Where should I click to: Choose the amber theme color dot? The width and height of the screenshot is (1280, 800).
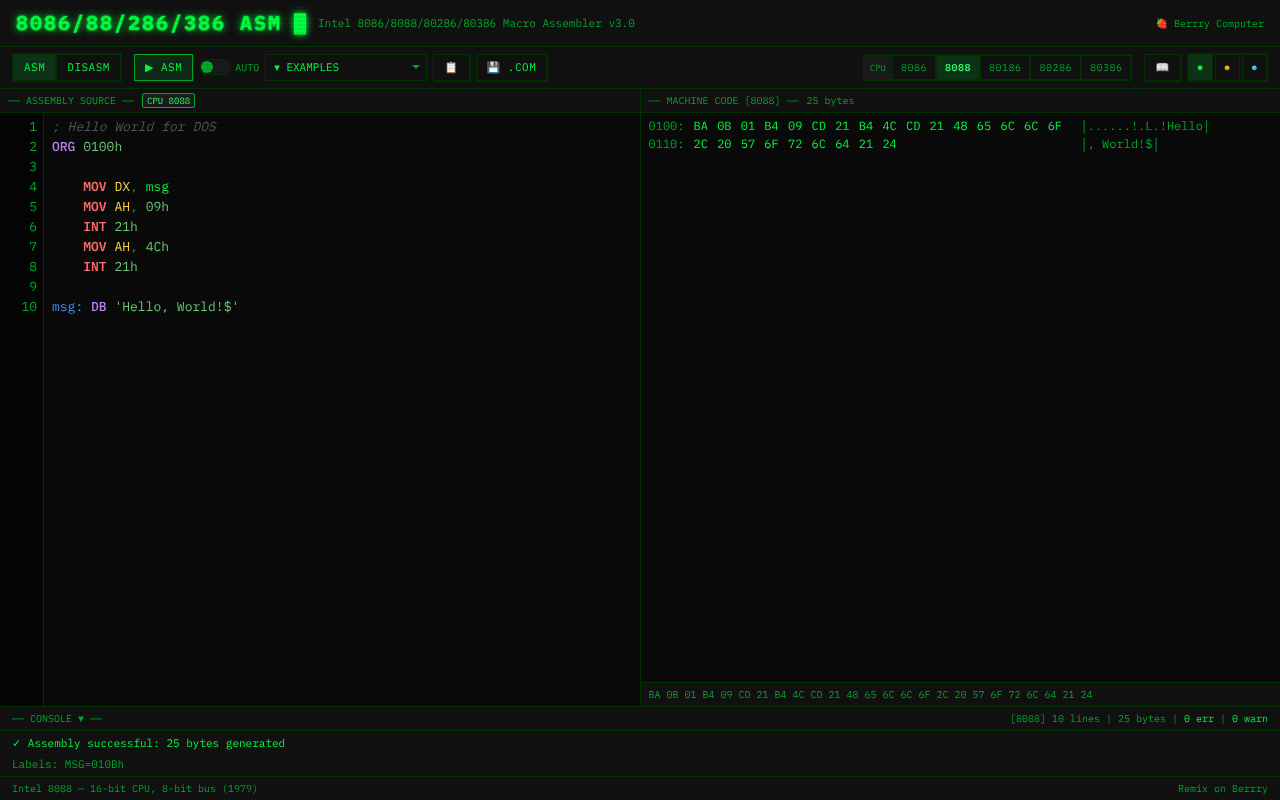pyautogui.click(x=1227, y=68)
